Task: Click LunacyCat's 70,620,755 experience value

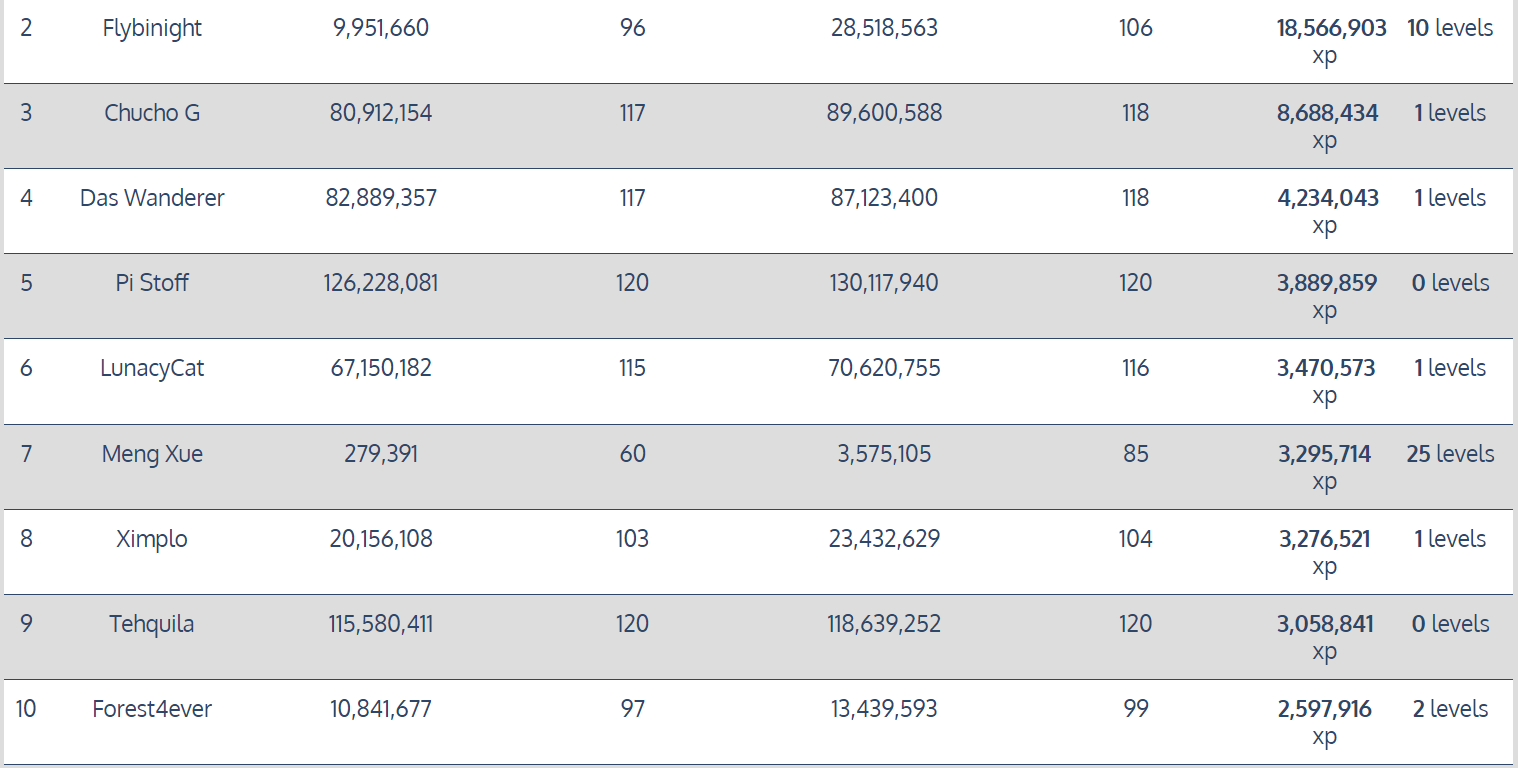Action: pos(884,368)
